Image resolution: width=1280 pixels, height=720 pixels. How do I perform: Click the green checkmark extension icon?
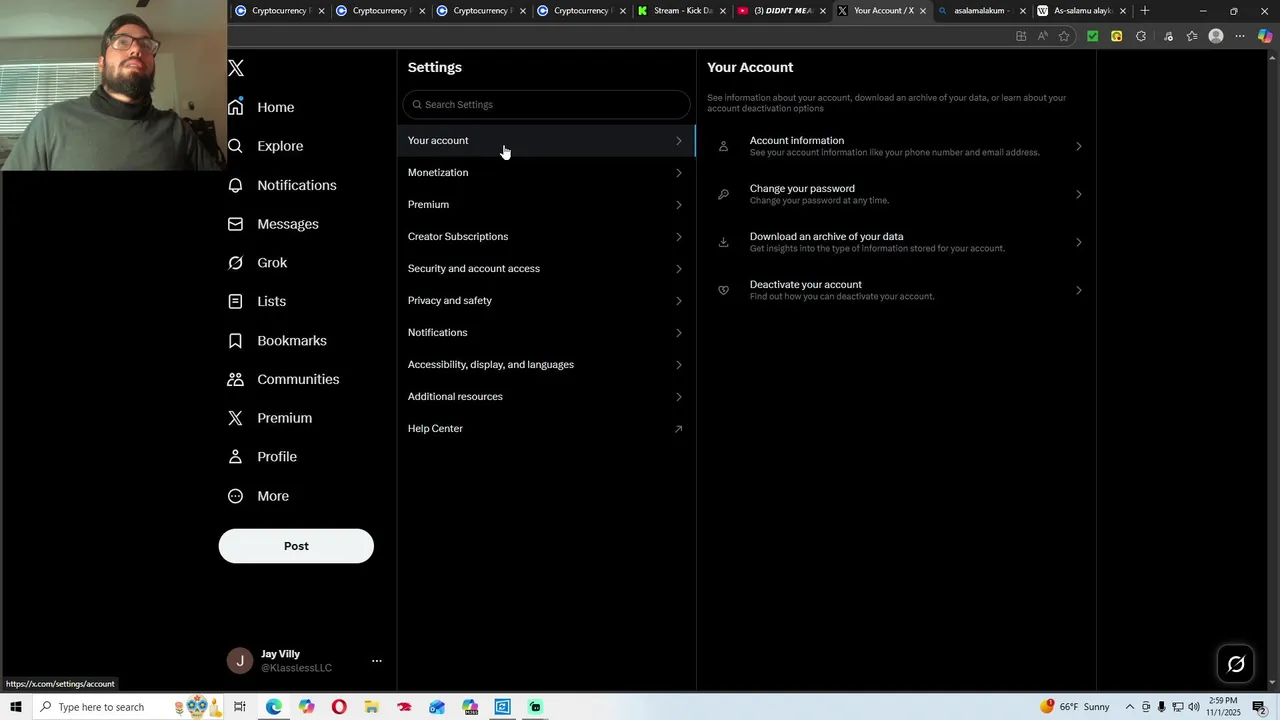point(1093,36)
